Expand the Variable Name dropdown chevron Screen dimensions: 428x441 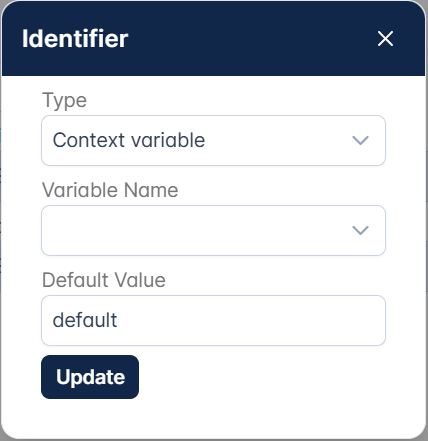click(x=360, y=230)
